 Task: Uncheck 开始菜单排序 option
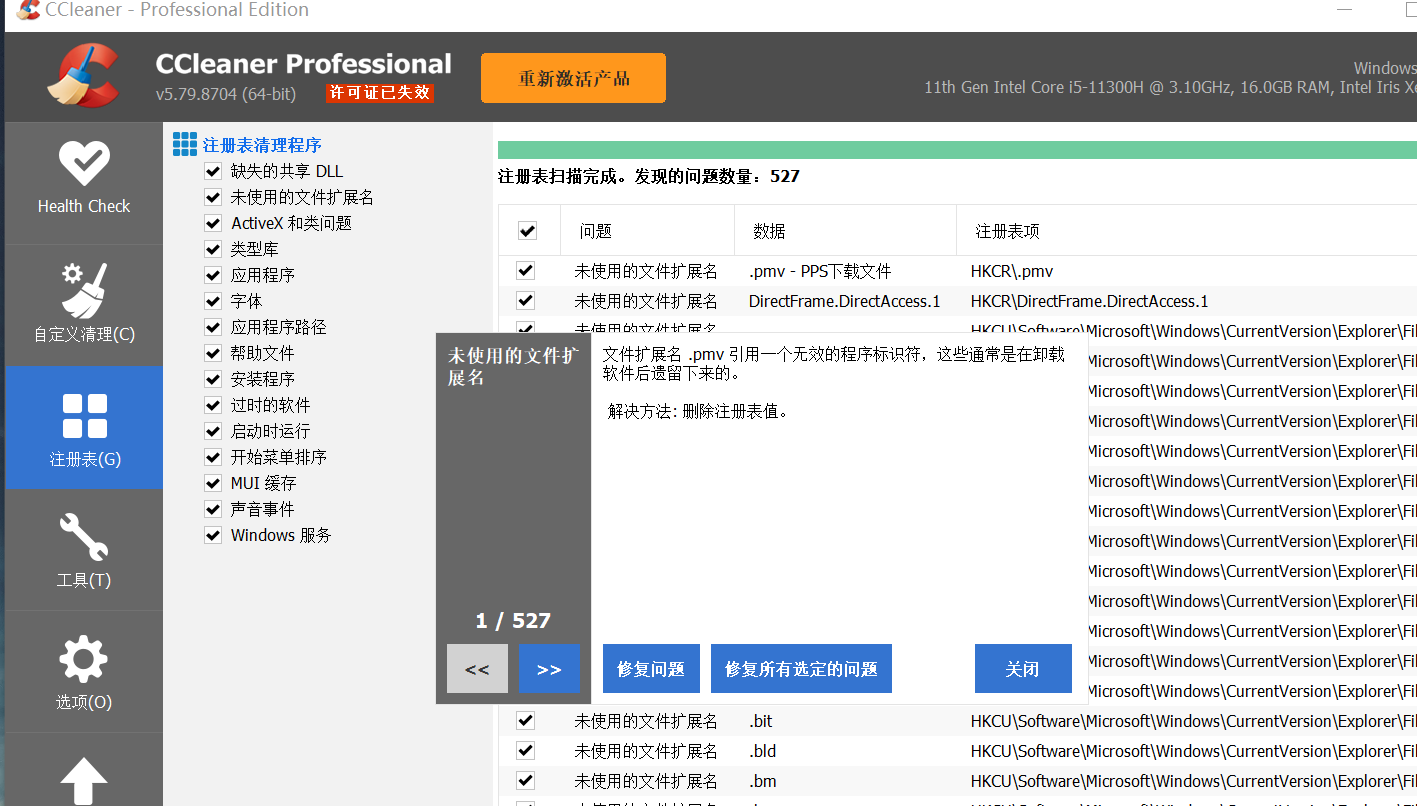tap(213, 457)
